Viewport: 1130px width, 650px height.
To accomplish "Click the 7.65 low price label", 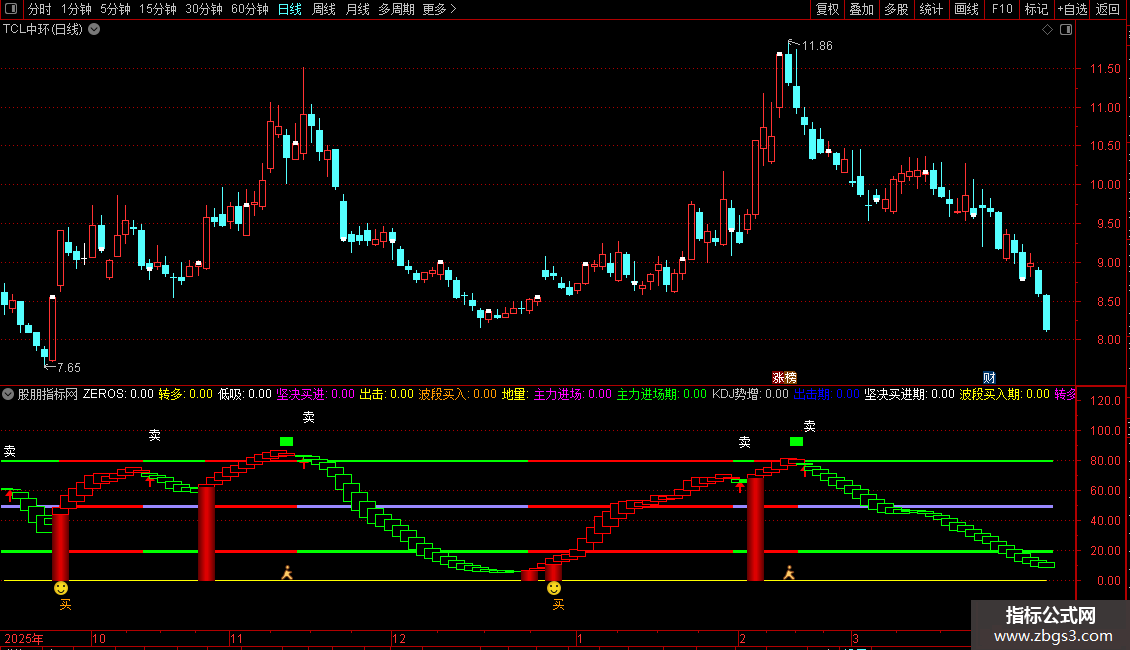I will coord(69,368).
